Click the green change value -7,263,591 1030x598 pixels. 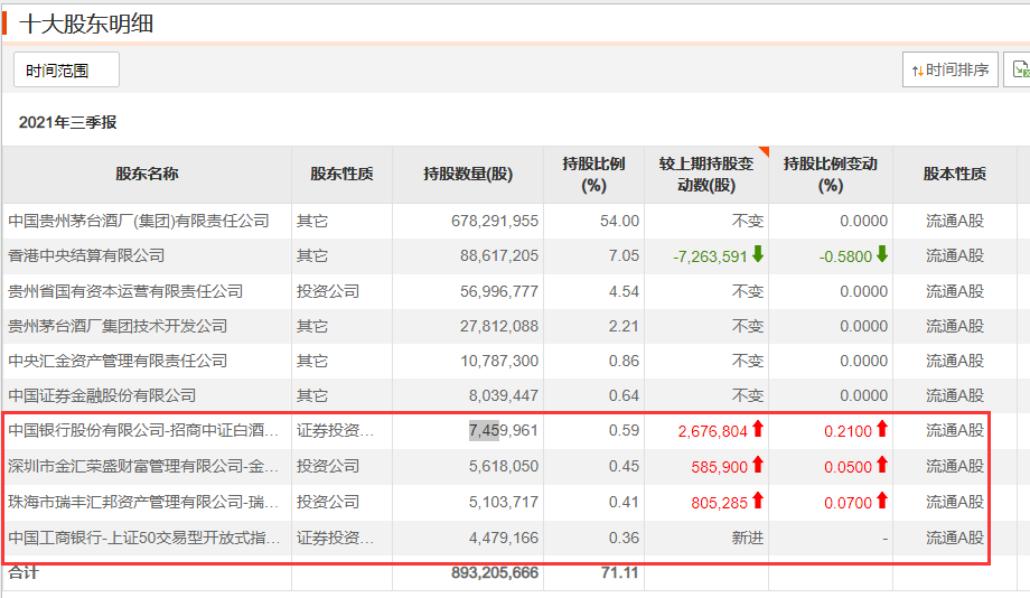[710, 256]
